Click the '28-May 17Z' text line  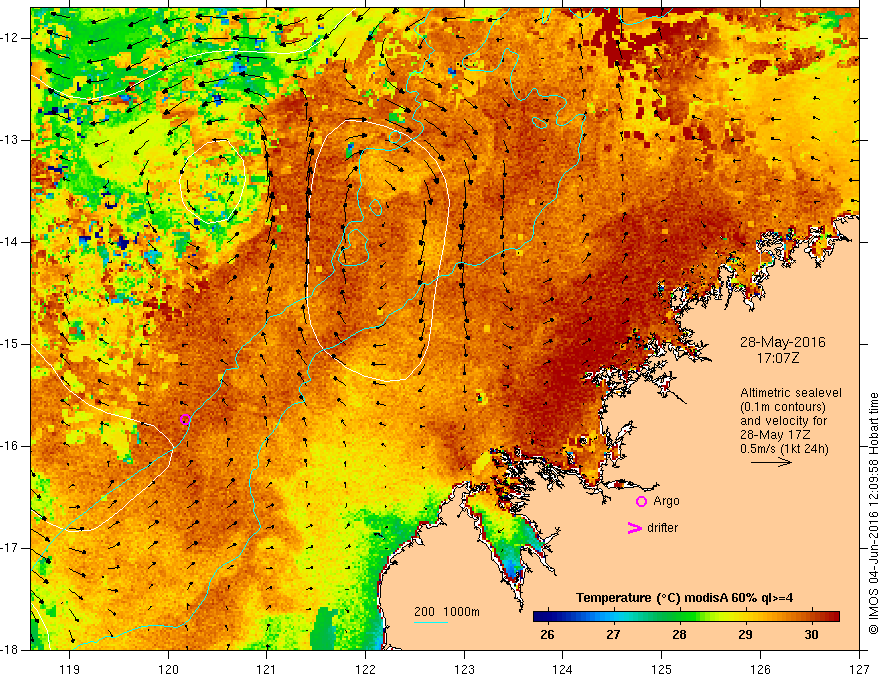point(774,435)
